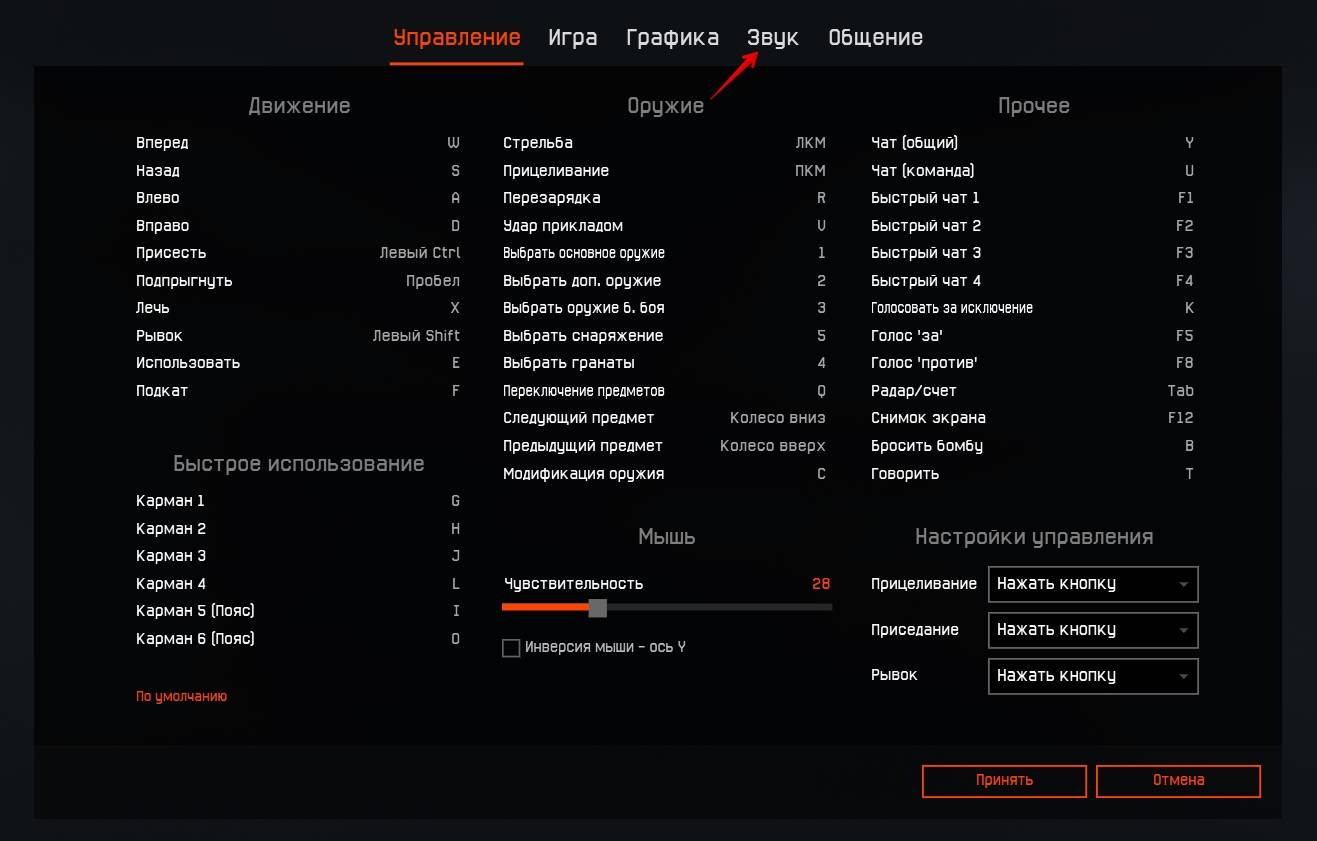
Task: Edit the Следующий предмет binding Колесо вниз
Action: [778, 418]
